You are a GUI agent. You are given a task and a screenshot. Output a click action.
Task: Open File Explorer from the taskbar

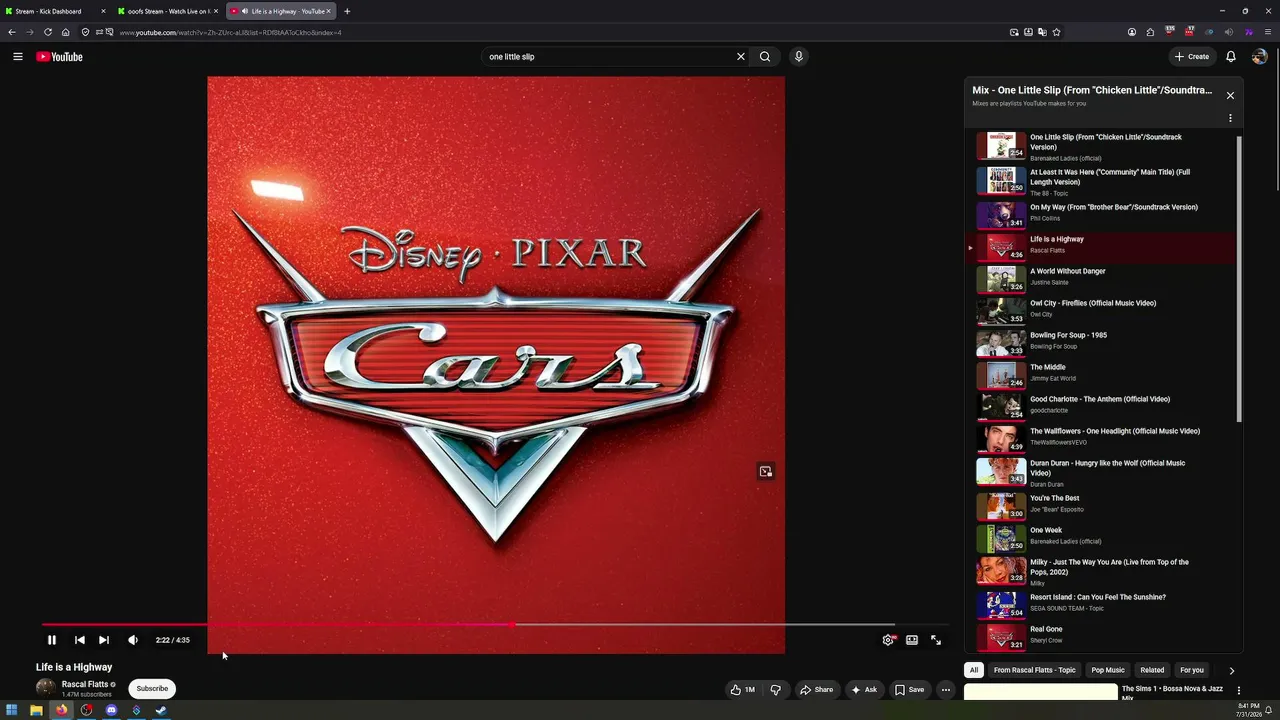(x=36, y=711)
